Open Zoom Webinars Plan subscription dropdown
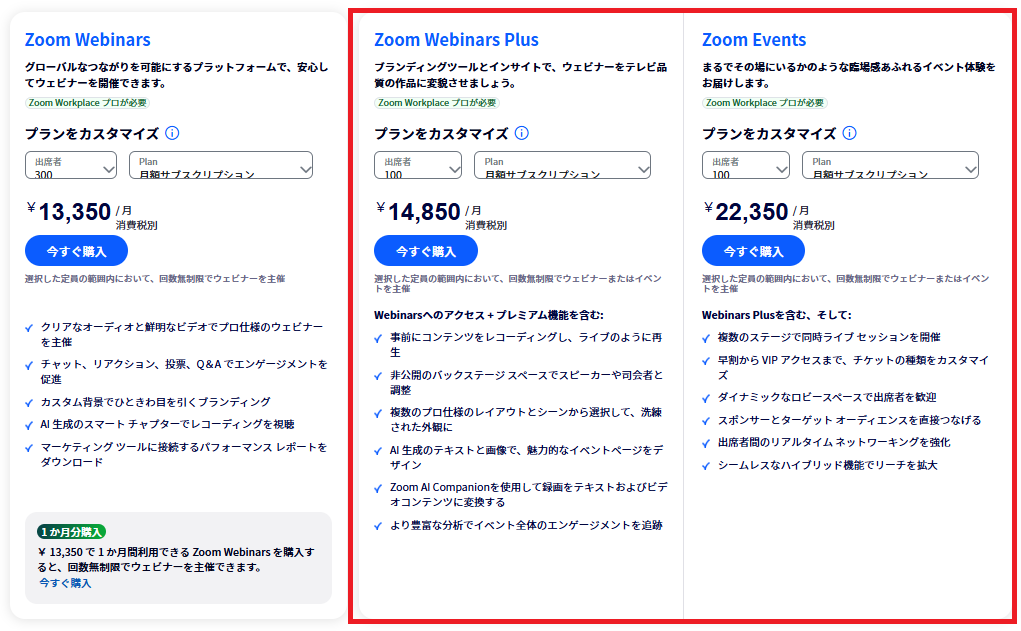This screenshot has width=1021, height=631. click(221, 166)
